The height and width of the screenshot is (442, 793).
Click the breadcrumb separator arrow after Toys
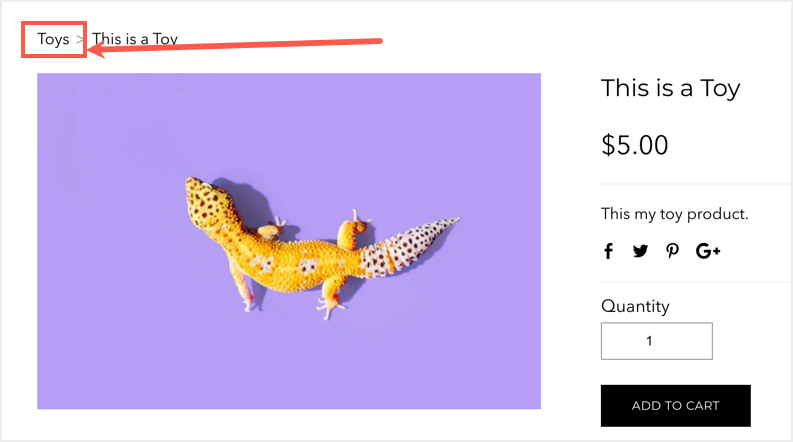80,40
